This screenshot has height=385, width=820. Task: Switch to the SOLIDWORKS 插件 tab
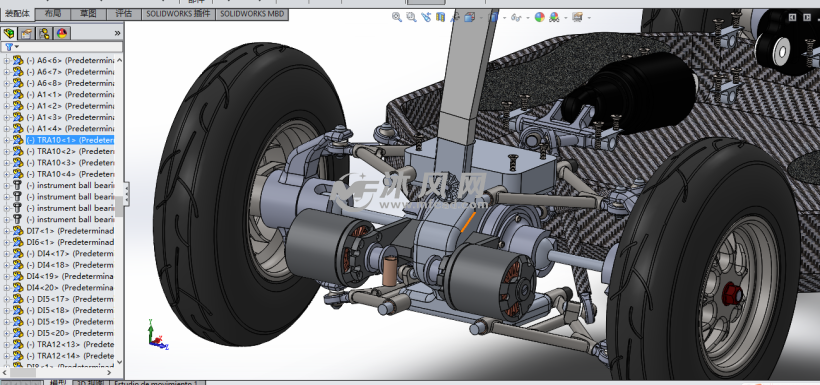[x=178, y=14]
